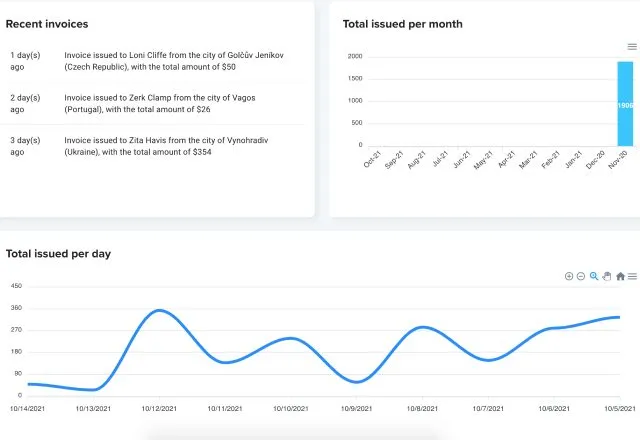The image size is (640, 440).
Task: Click the Oct-21 month label
Action: 372,159
